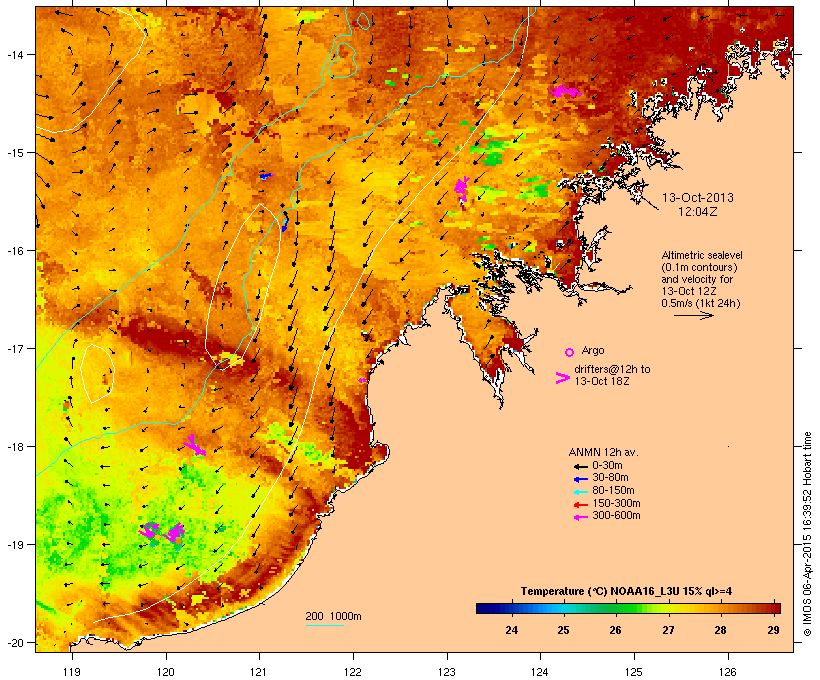Screen dimensions: 820x680
Task: Click the longitude label 126
Action: [x=727, y=672]
